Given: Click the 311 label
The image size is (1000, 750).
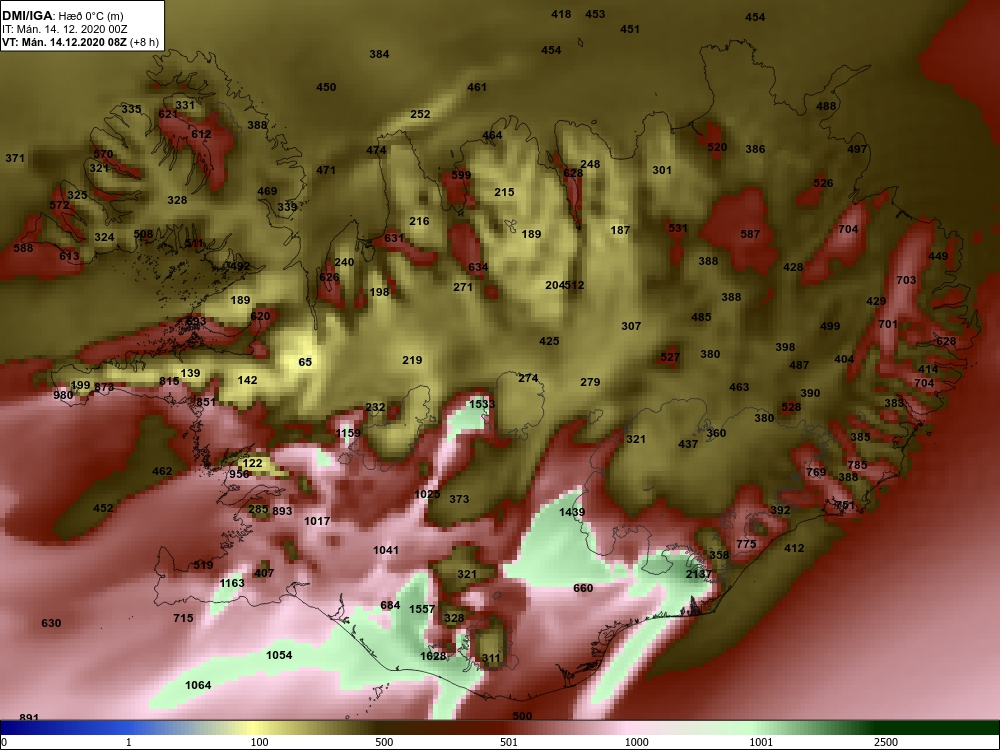Looking at the screenshot, I should 491,658.
